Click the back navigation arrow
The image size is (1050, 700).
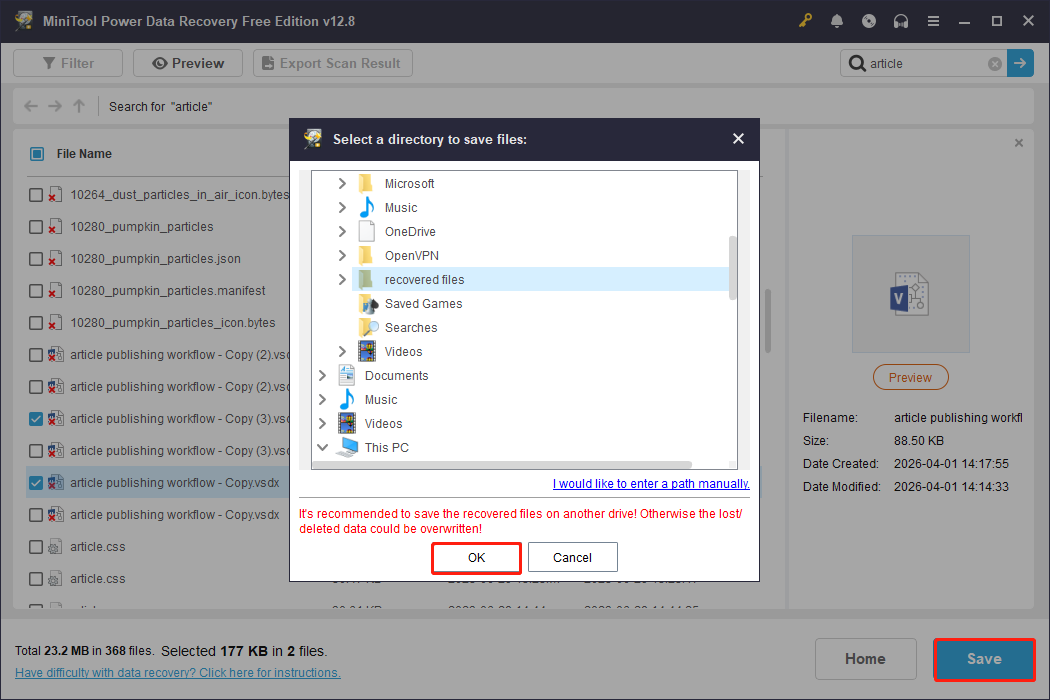click(x=30, y=105)
